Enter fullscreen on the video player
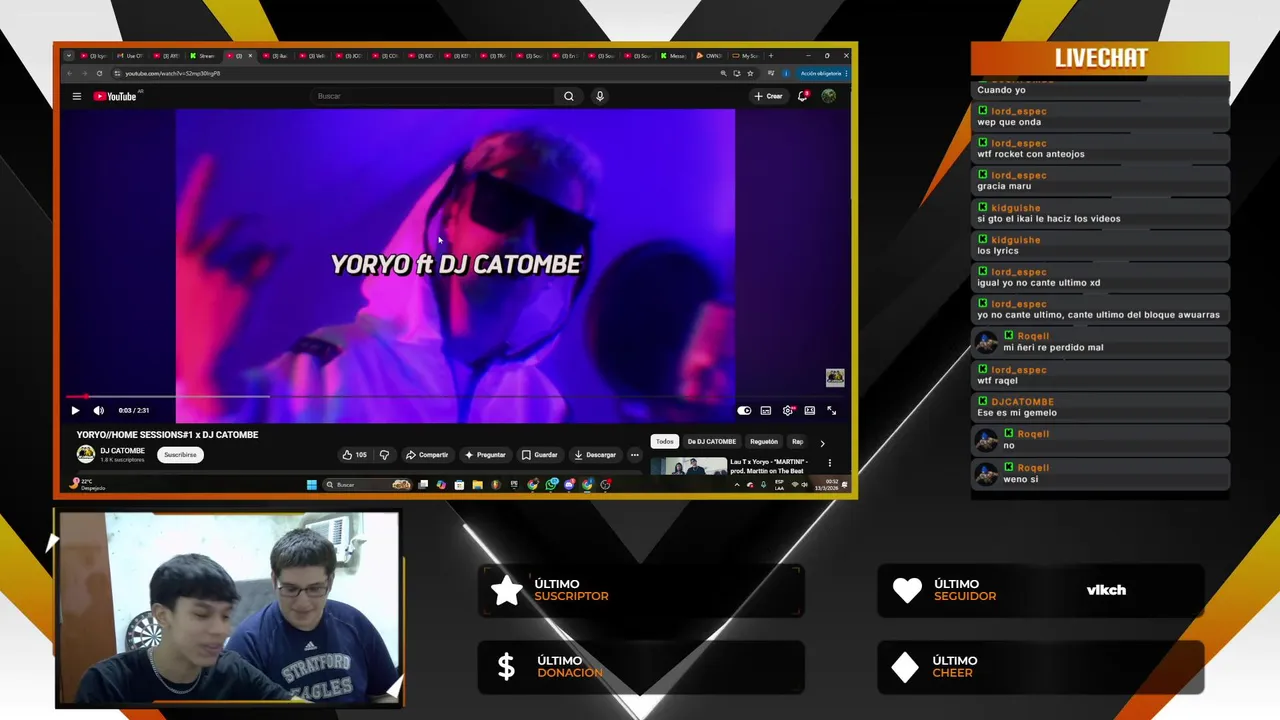 coord(831,410)
